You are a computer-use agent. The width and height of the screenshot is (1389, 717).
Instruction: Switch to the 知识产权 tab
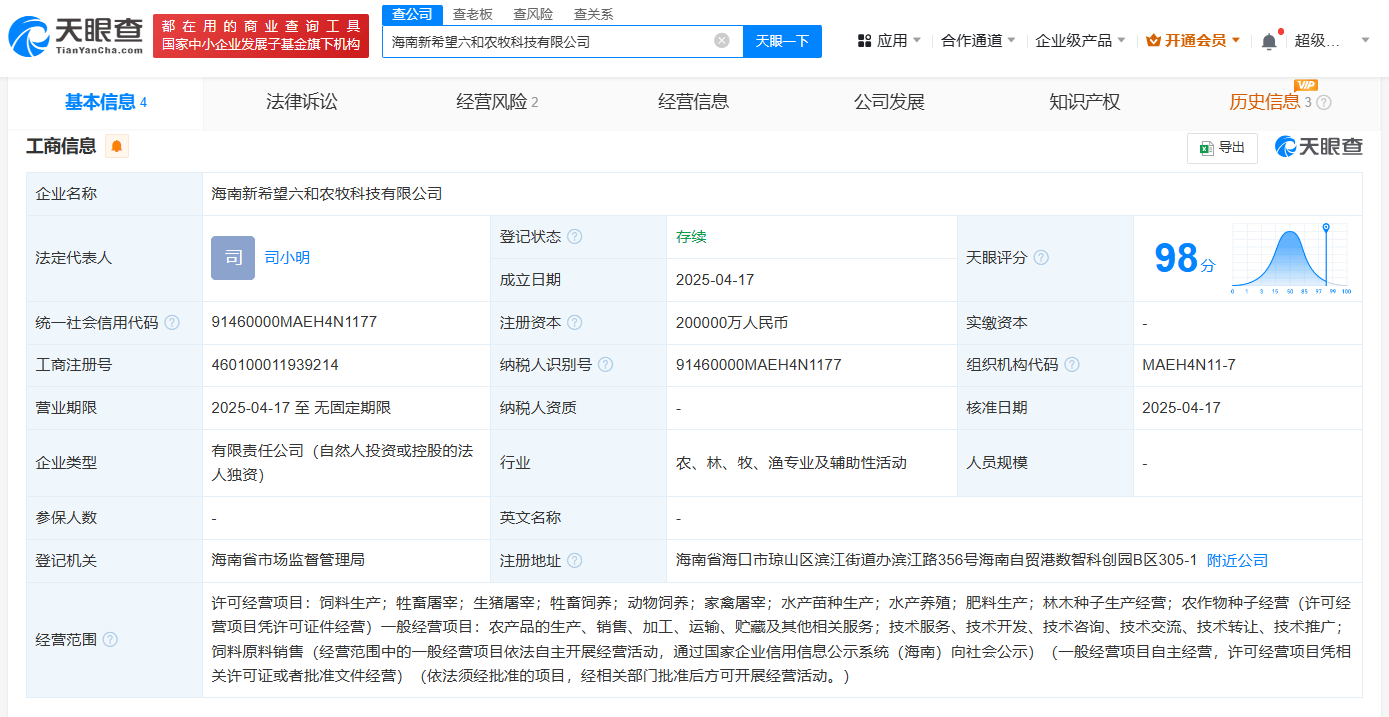click(1085, 102)
